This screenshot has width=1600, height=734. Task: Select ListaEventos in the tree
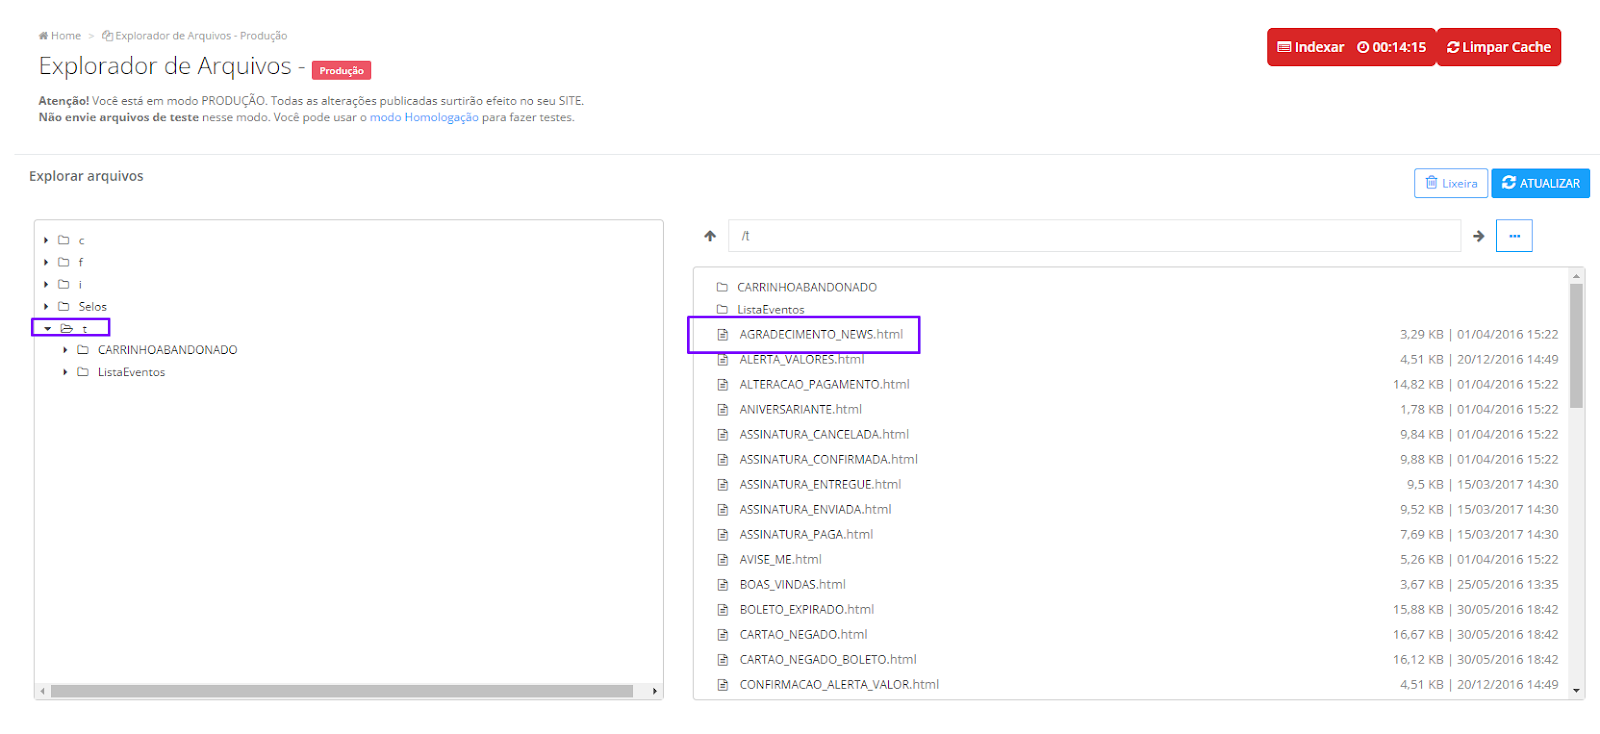(131, 372)
